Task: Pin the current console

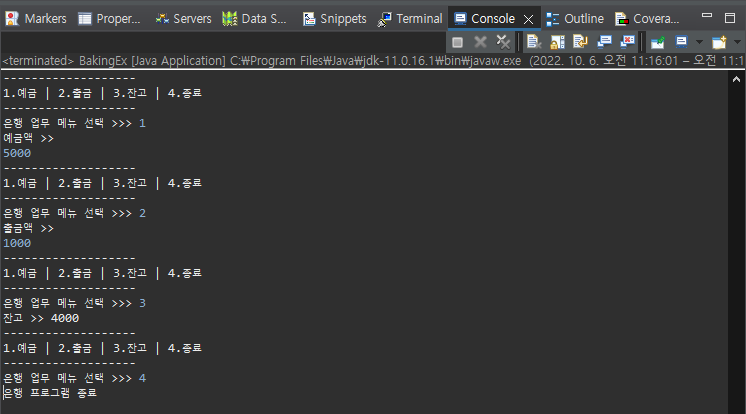Action: [x=658, y=42]
